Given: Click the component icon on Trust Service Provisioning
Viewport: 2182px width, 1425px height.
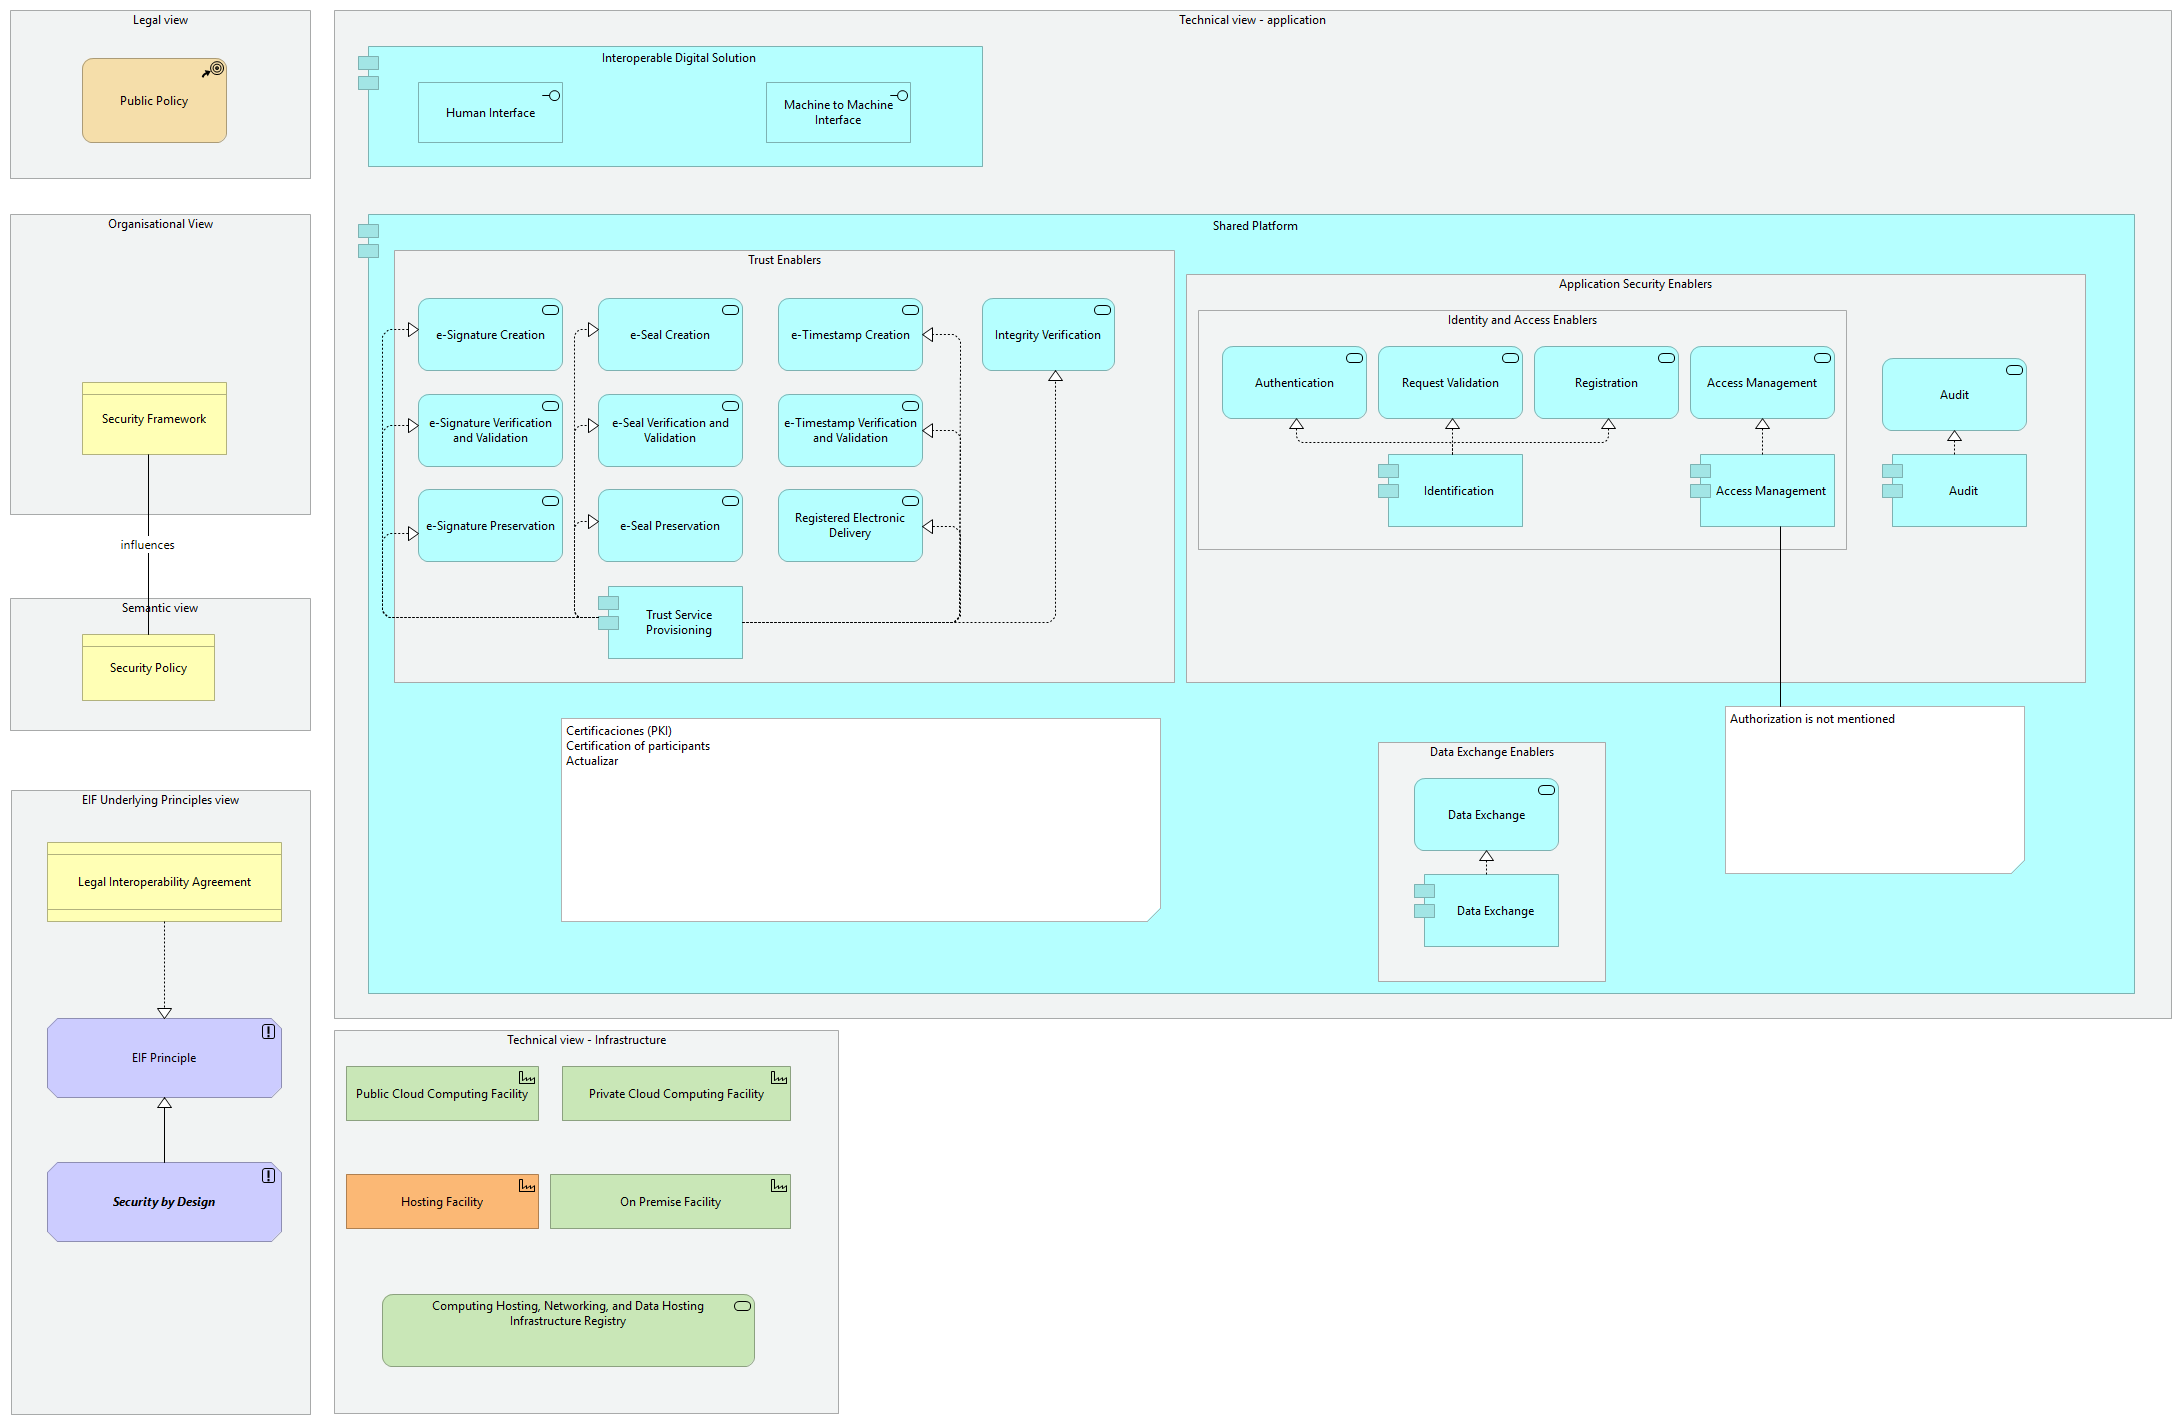Looking at the screenshot, I should pyautogui.click(x=608, y=613).
